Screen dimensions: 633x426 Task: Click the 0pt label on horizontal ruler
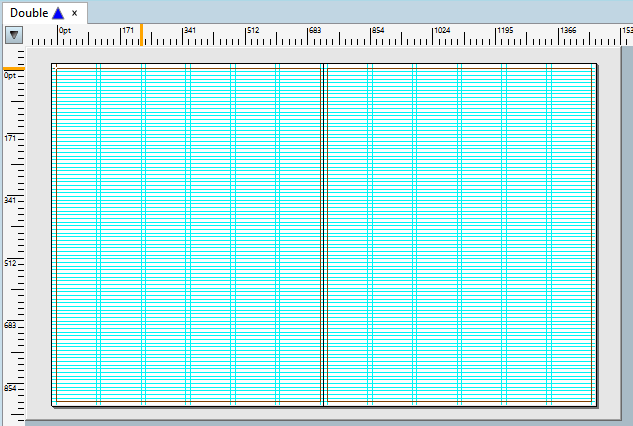65,30
